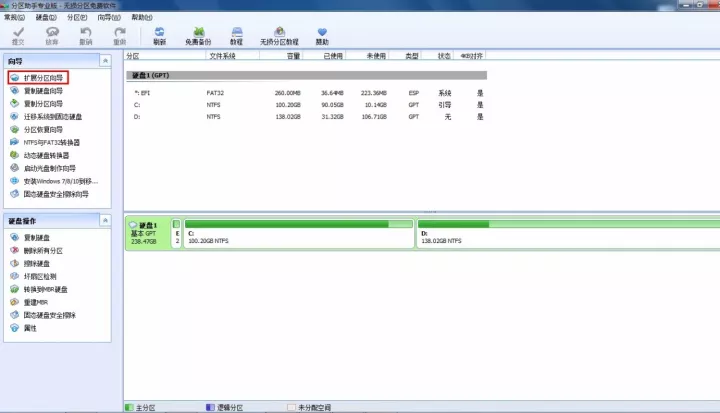This screenshot has width=720, height=413.
Task: Click the 撤销 (Undo) toolbar icon
Action: pos(85,36)
